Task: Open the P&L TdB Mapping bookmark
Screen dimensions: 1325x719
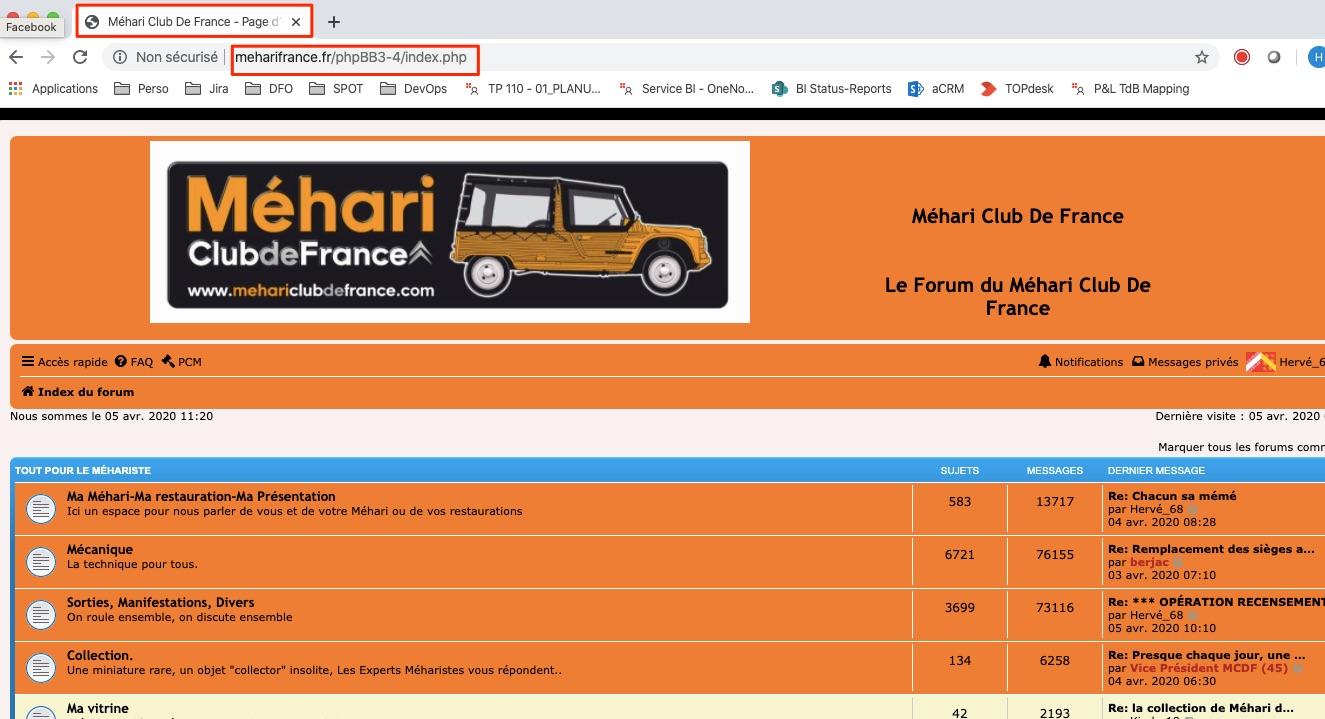Action: pos(1130,89)
